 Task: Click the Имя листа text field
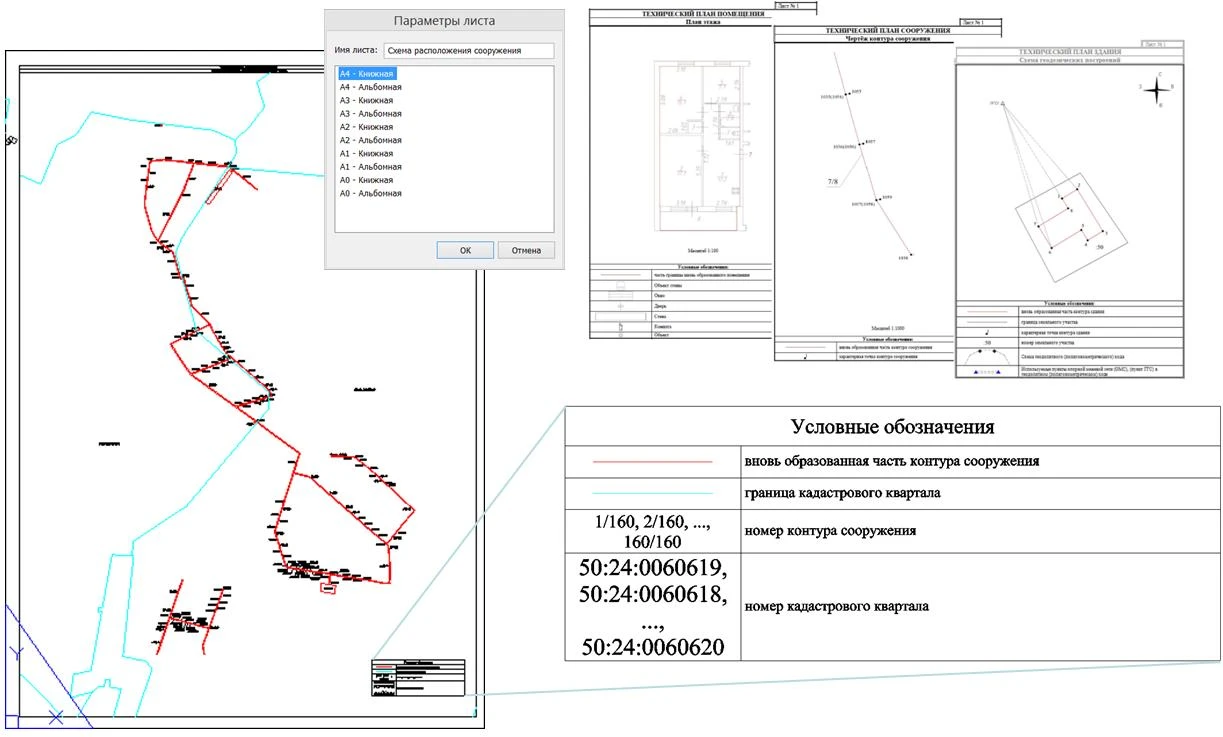tap(467, 50)
